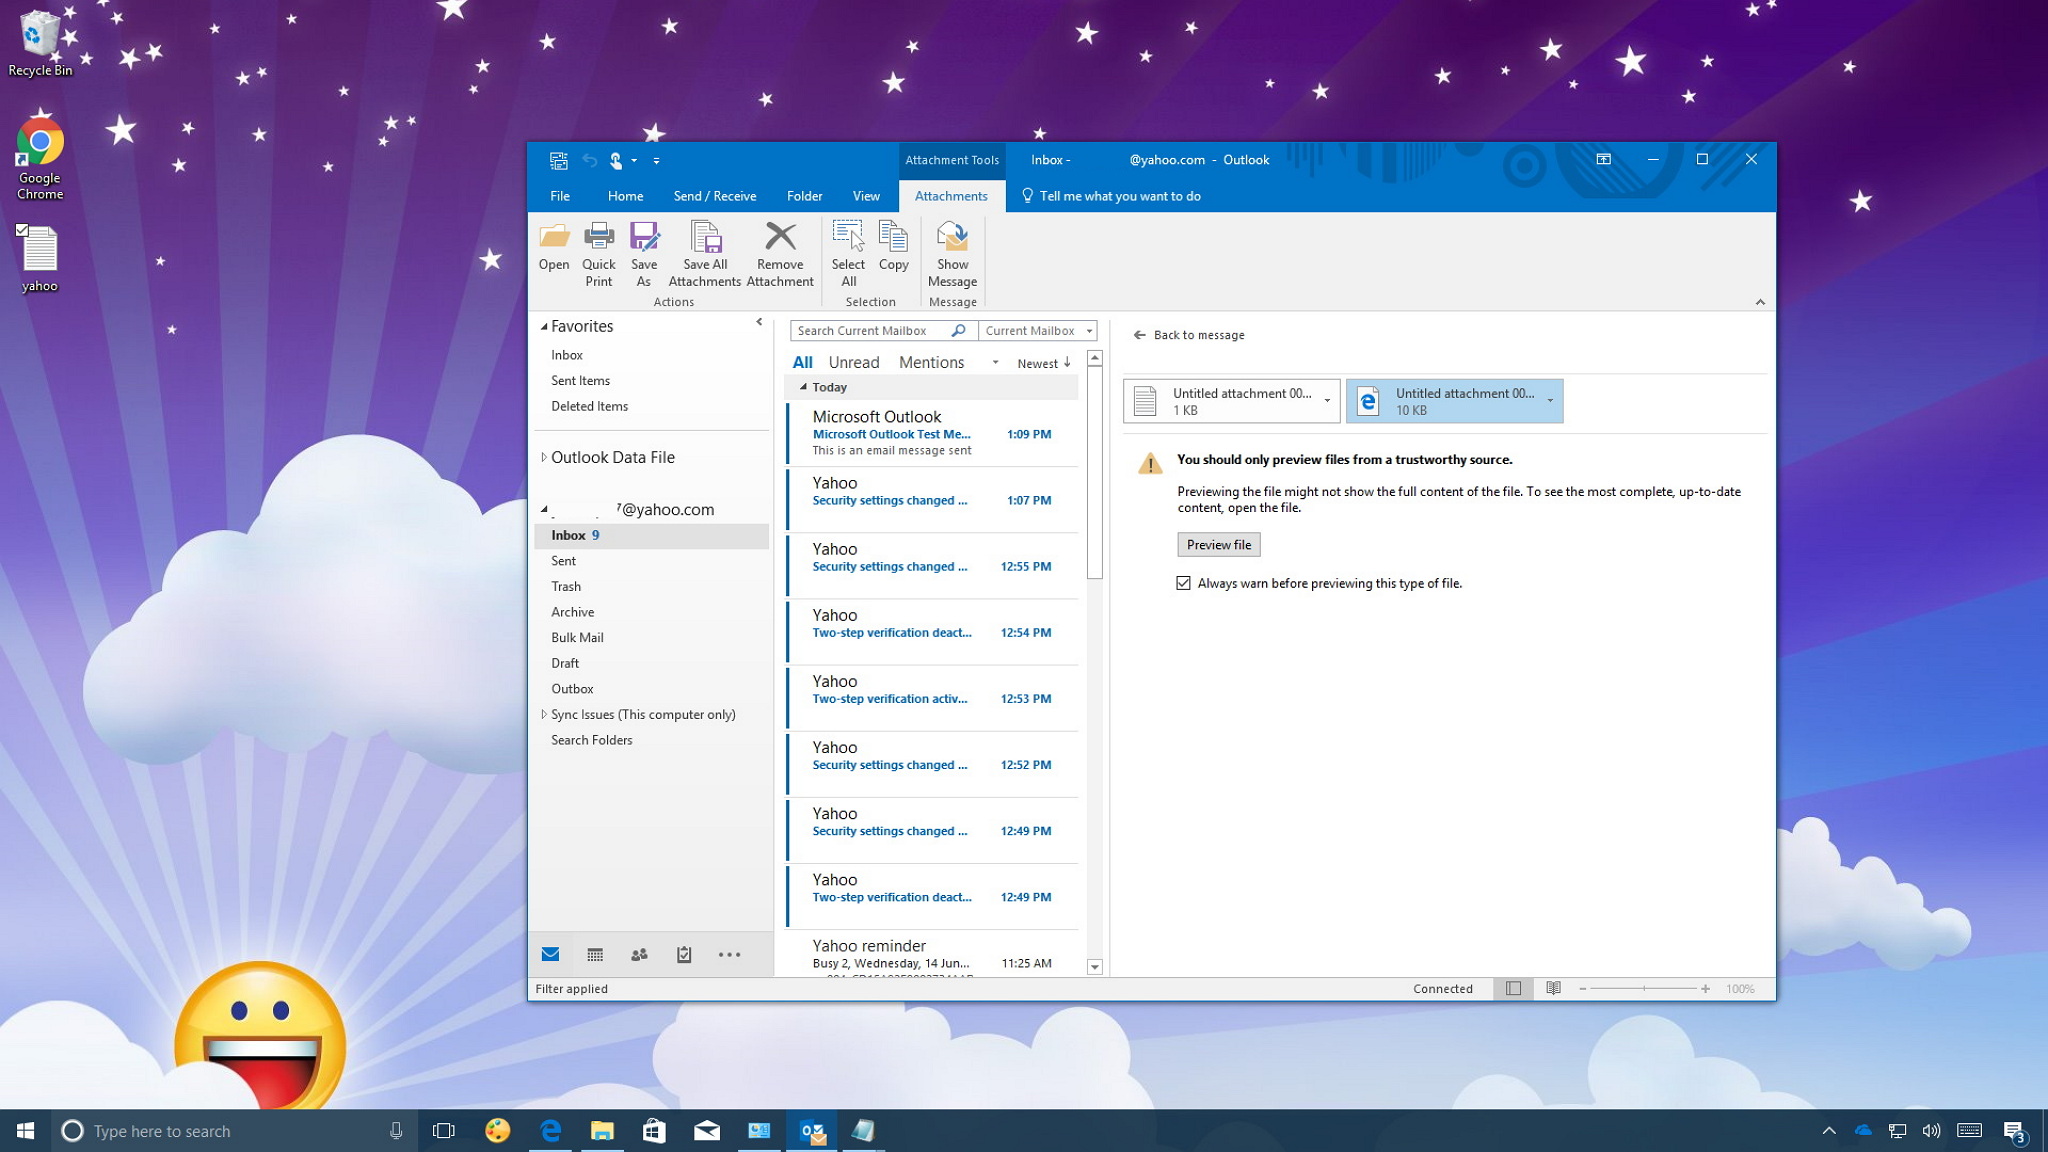2048x1152 pixels.
Task: Click the Microsoft Edge icon in taskbar
Action: (549, 1129)
